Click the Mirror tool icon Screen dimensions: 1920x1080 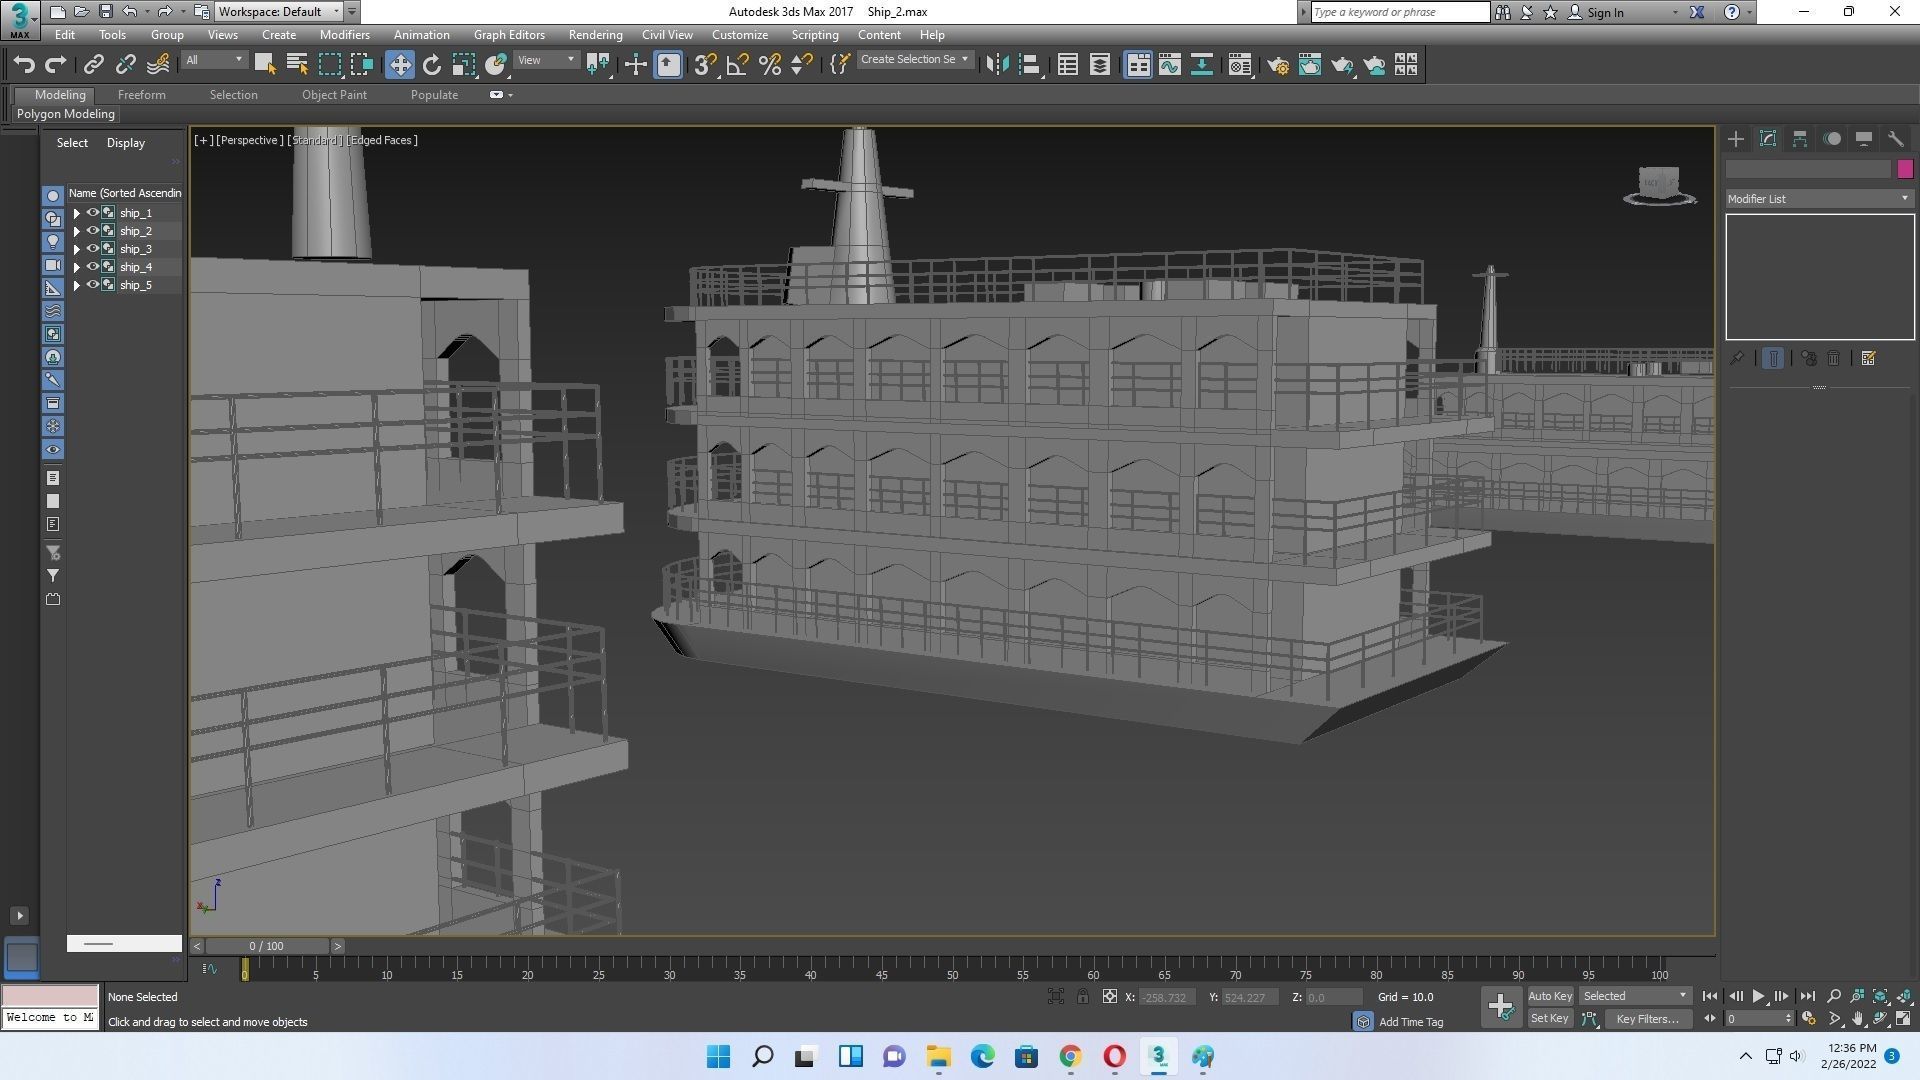[x=996, y=65]
